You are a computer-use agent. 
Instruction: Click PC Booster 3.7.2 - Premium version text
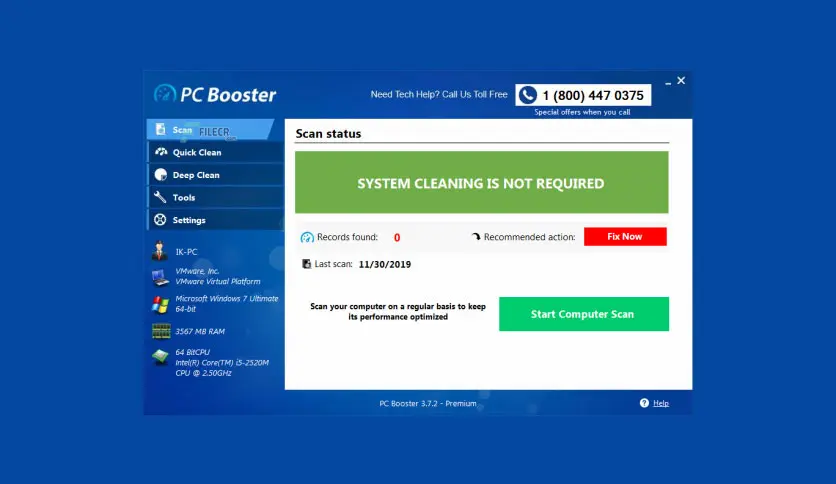(428, 404)
